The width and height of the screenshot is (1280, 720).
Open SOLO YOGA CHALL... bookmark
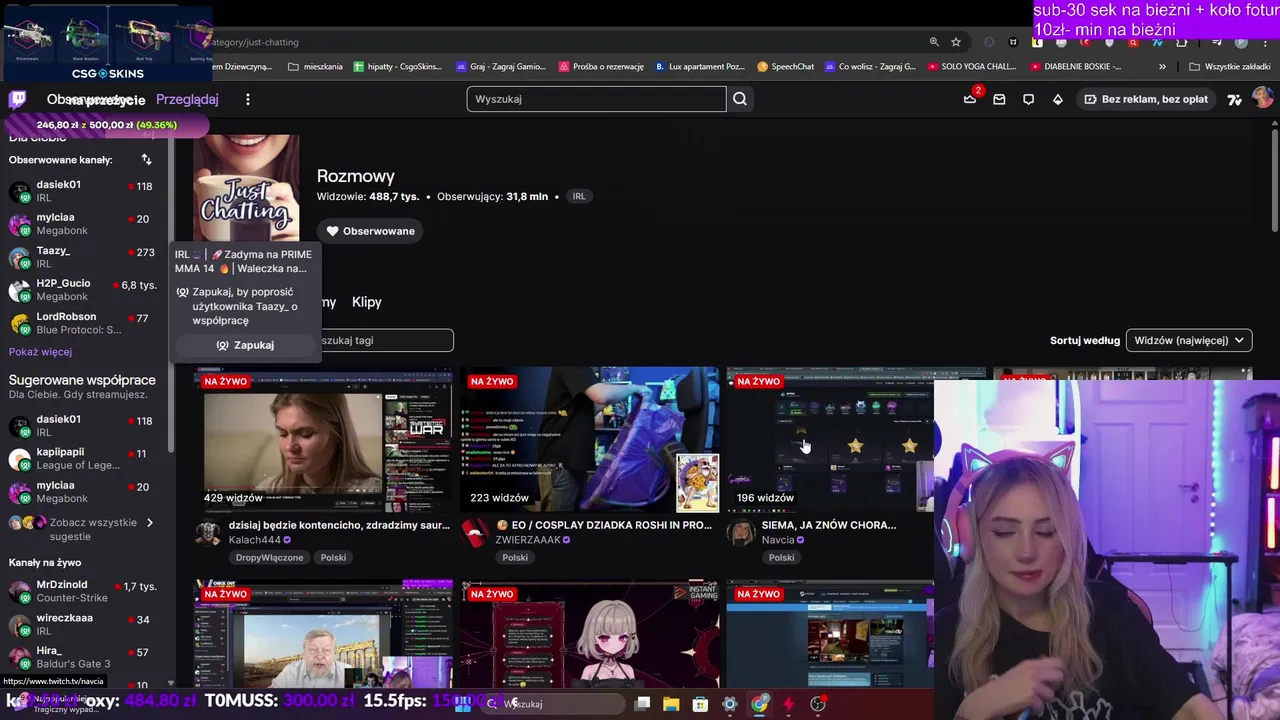click(972, 67)
